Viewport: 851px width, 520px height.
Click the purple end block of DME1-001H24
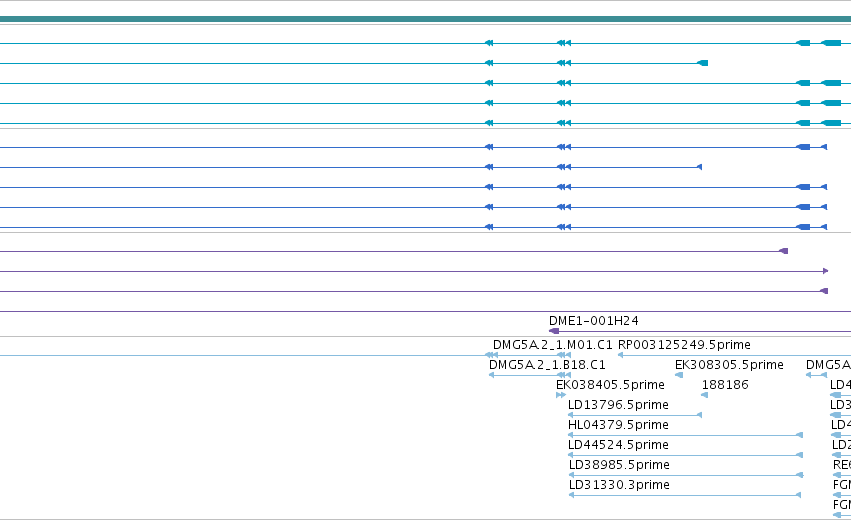(554, 331)
